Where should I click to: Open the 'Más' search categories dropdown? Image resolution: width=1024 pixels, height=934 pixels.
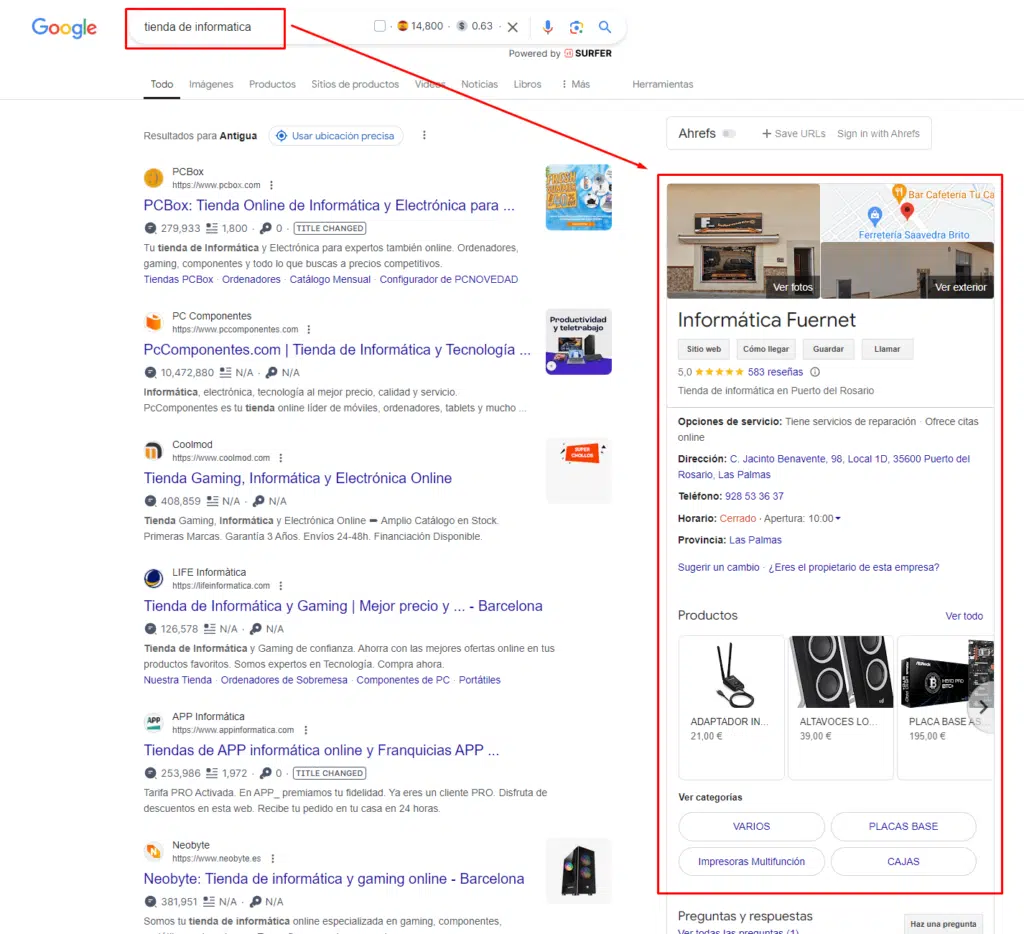pyautogui.click(x=576, y=84)
